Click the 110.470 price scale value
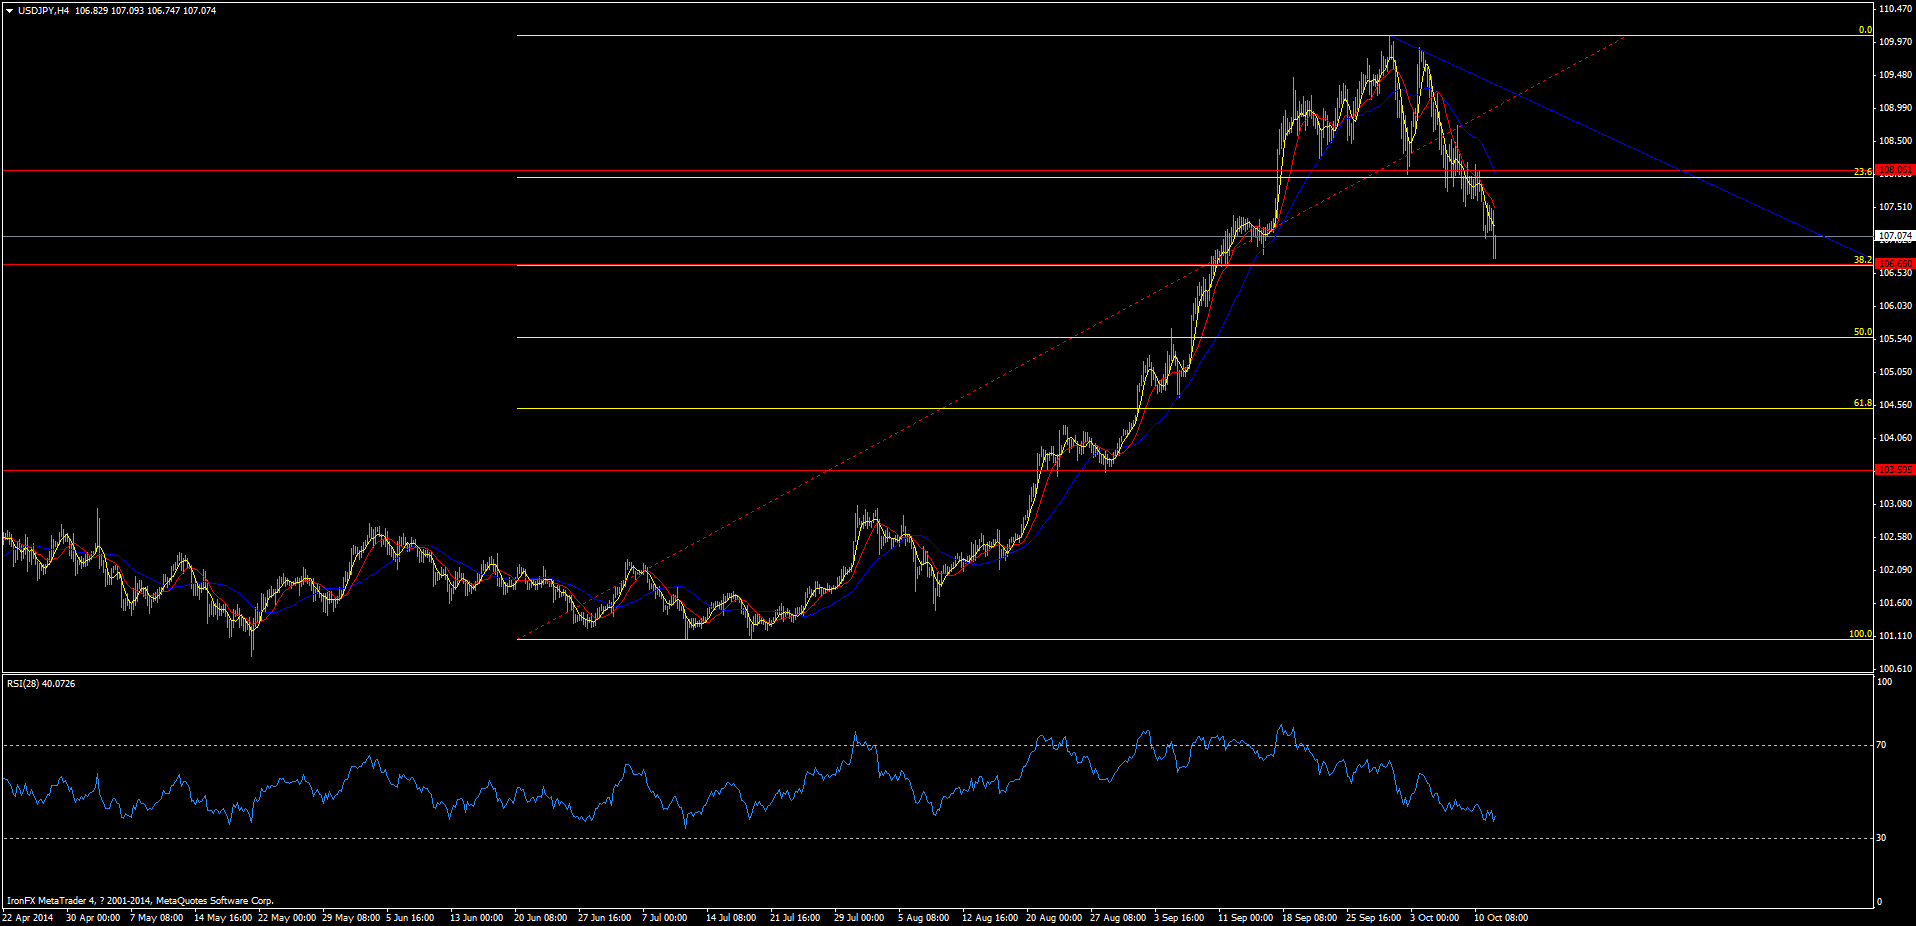The height and width of the screenshot is (926, 1916). click(x=1896, y=9)
